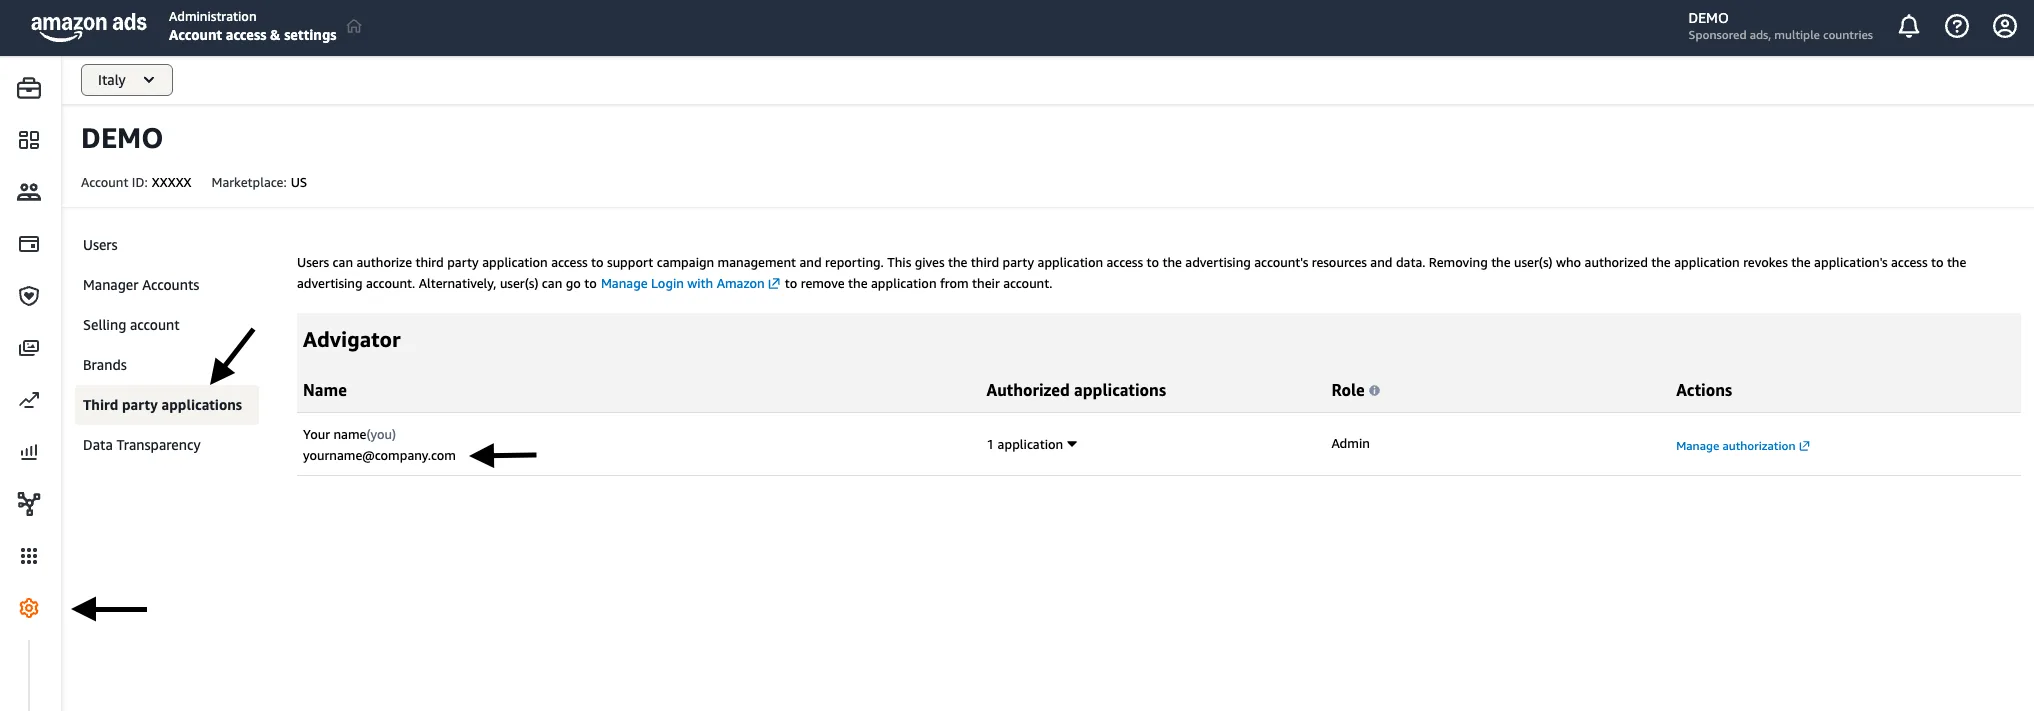The height and width of the screenshot is (711, 2034).
Task: Open the briefcase icon in sidebar
Action: pos(29,88)
